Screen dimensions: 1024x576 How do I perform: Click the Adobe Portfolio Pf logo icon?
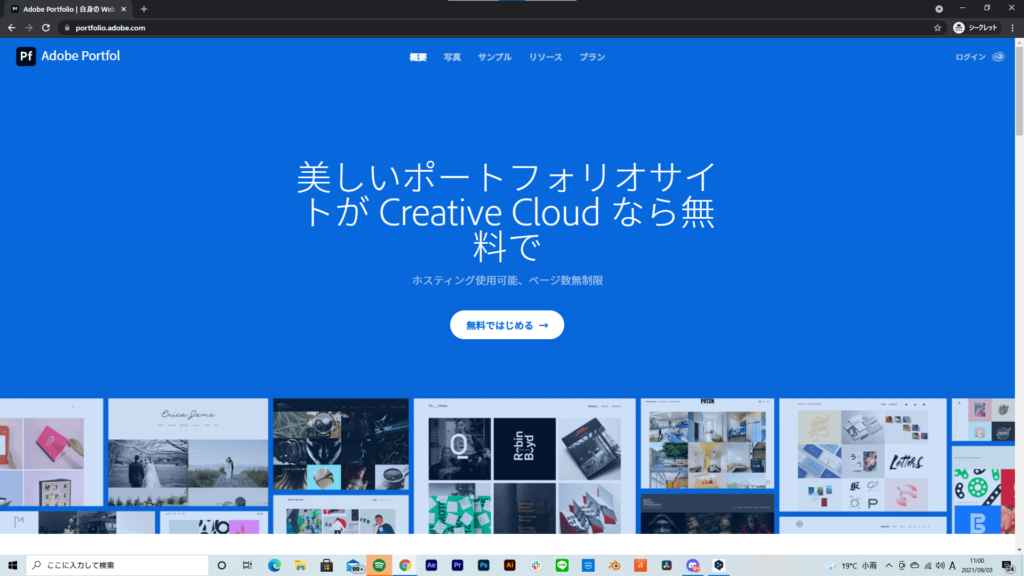click(x=26, y=56)
